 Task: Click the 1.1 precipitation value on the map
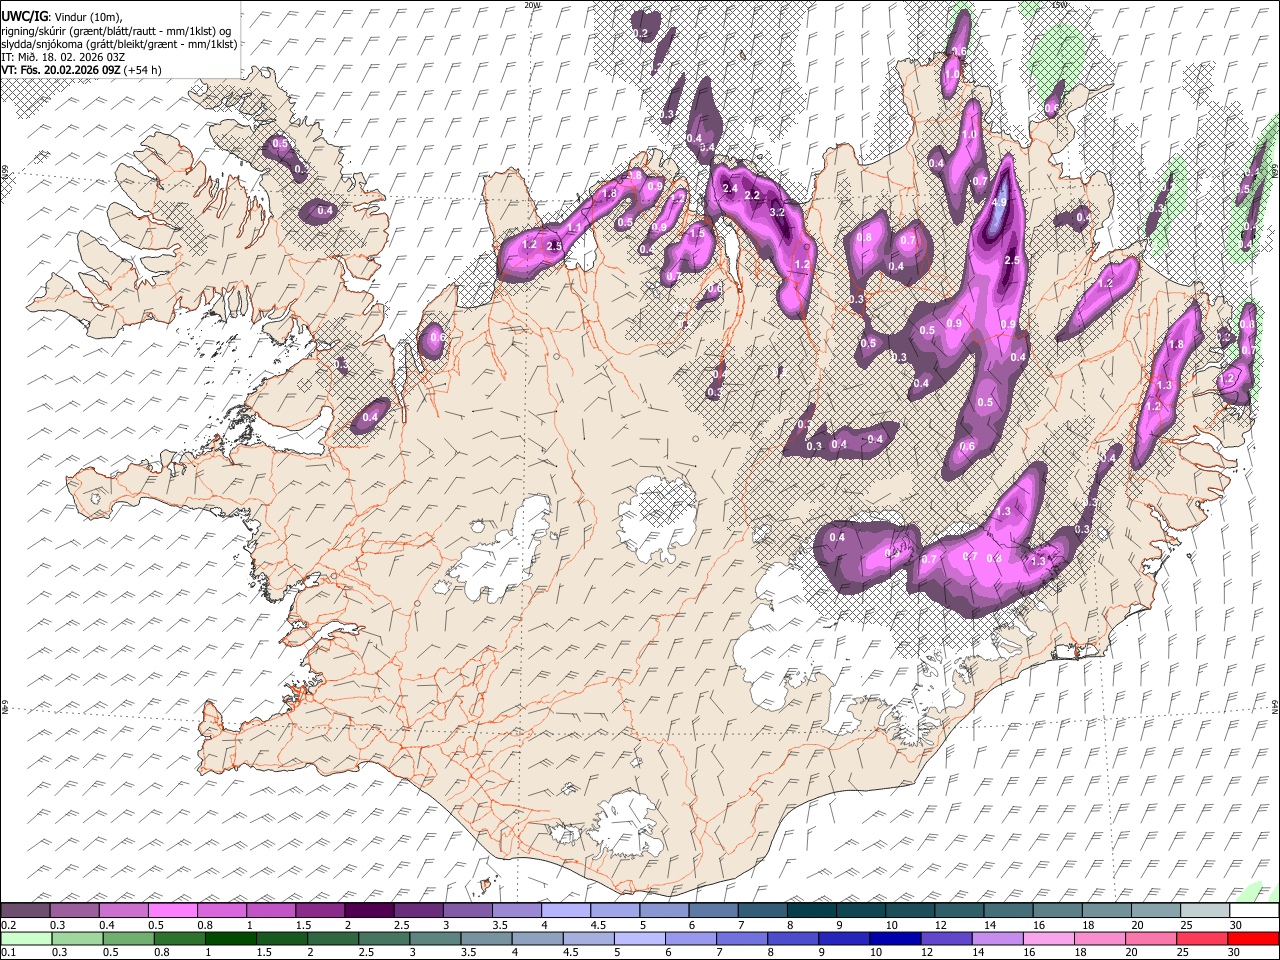tap(574, 228)
